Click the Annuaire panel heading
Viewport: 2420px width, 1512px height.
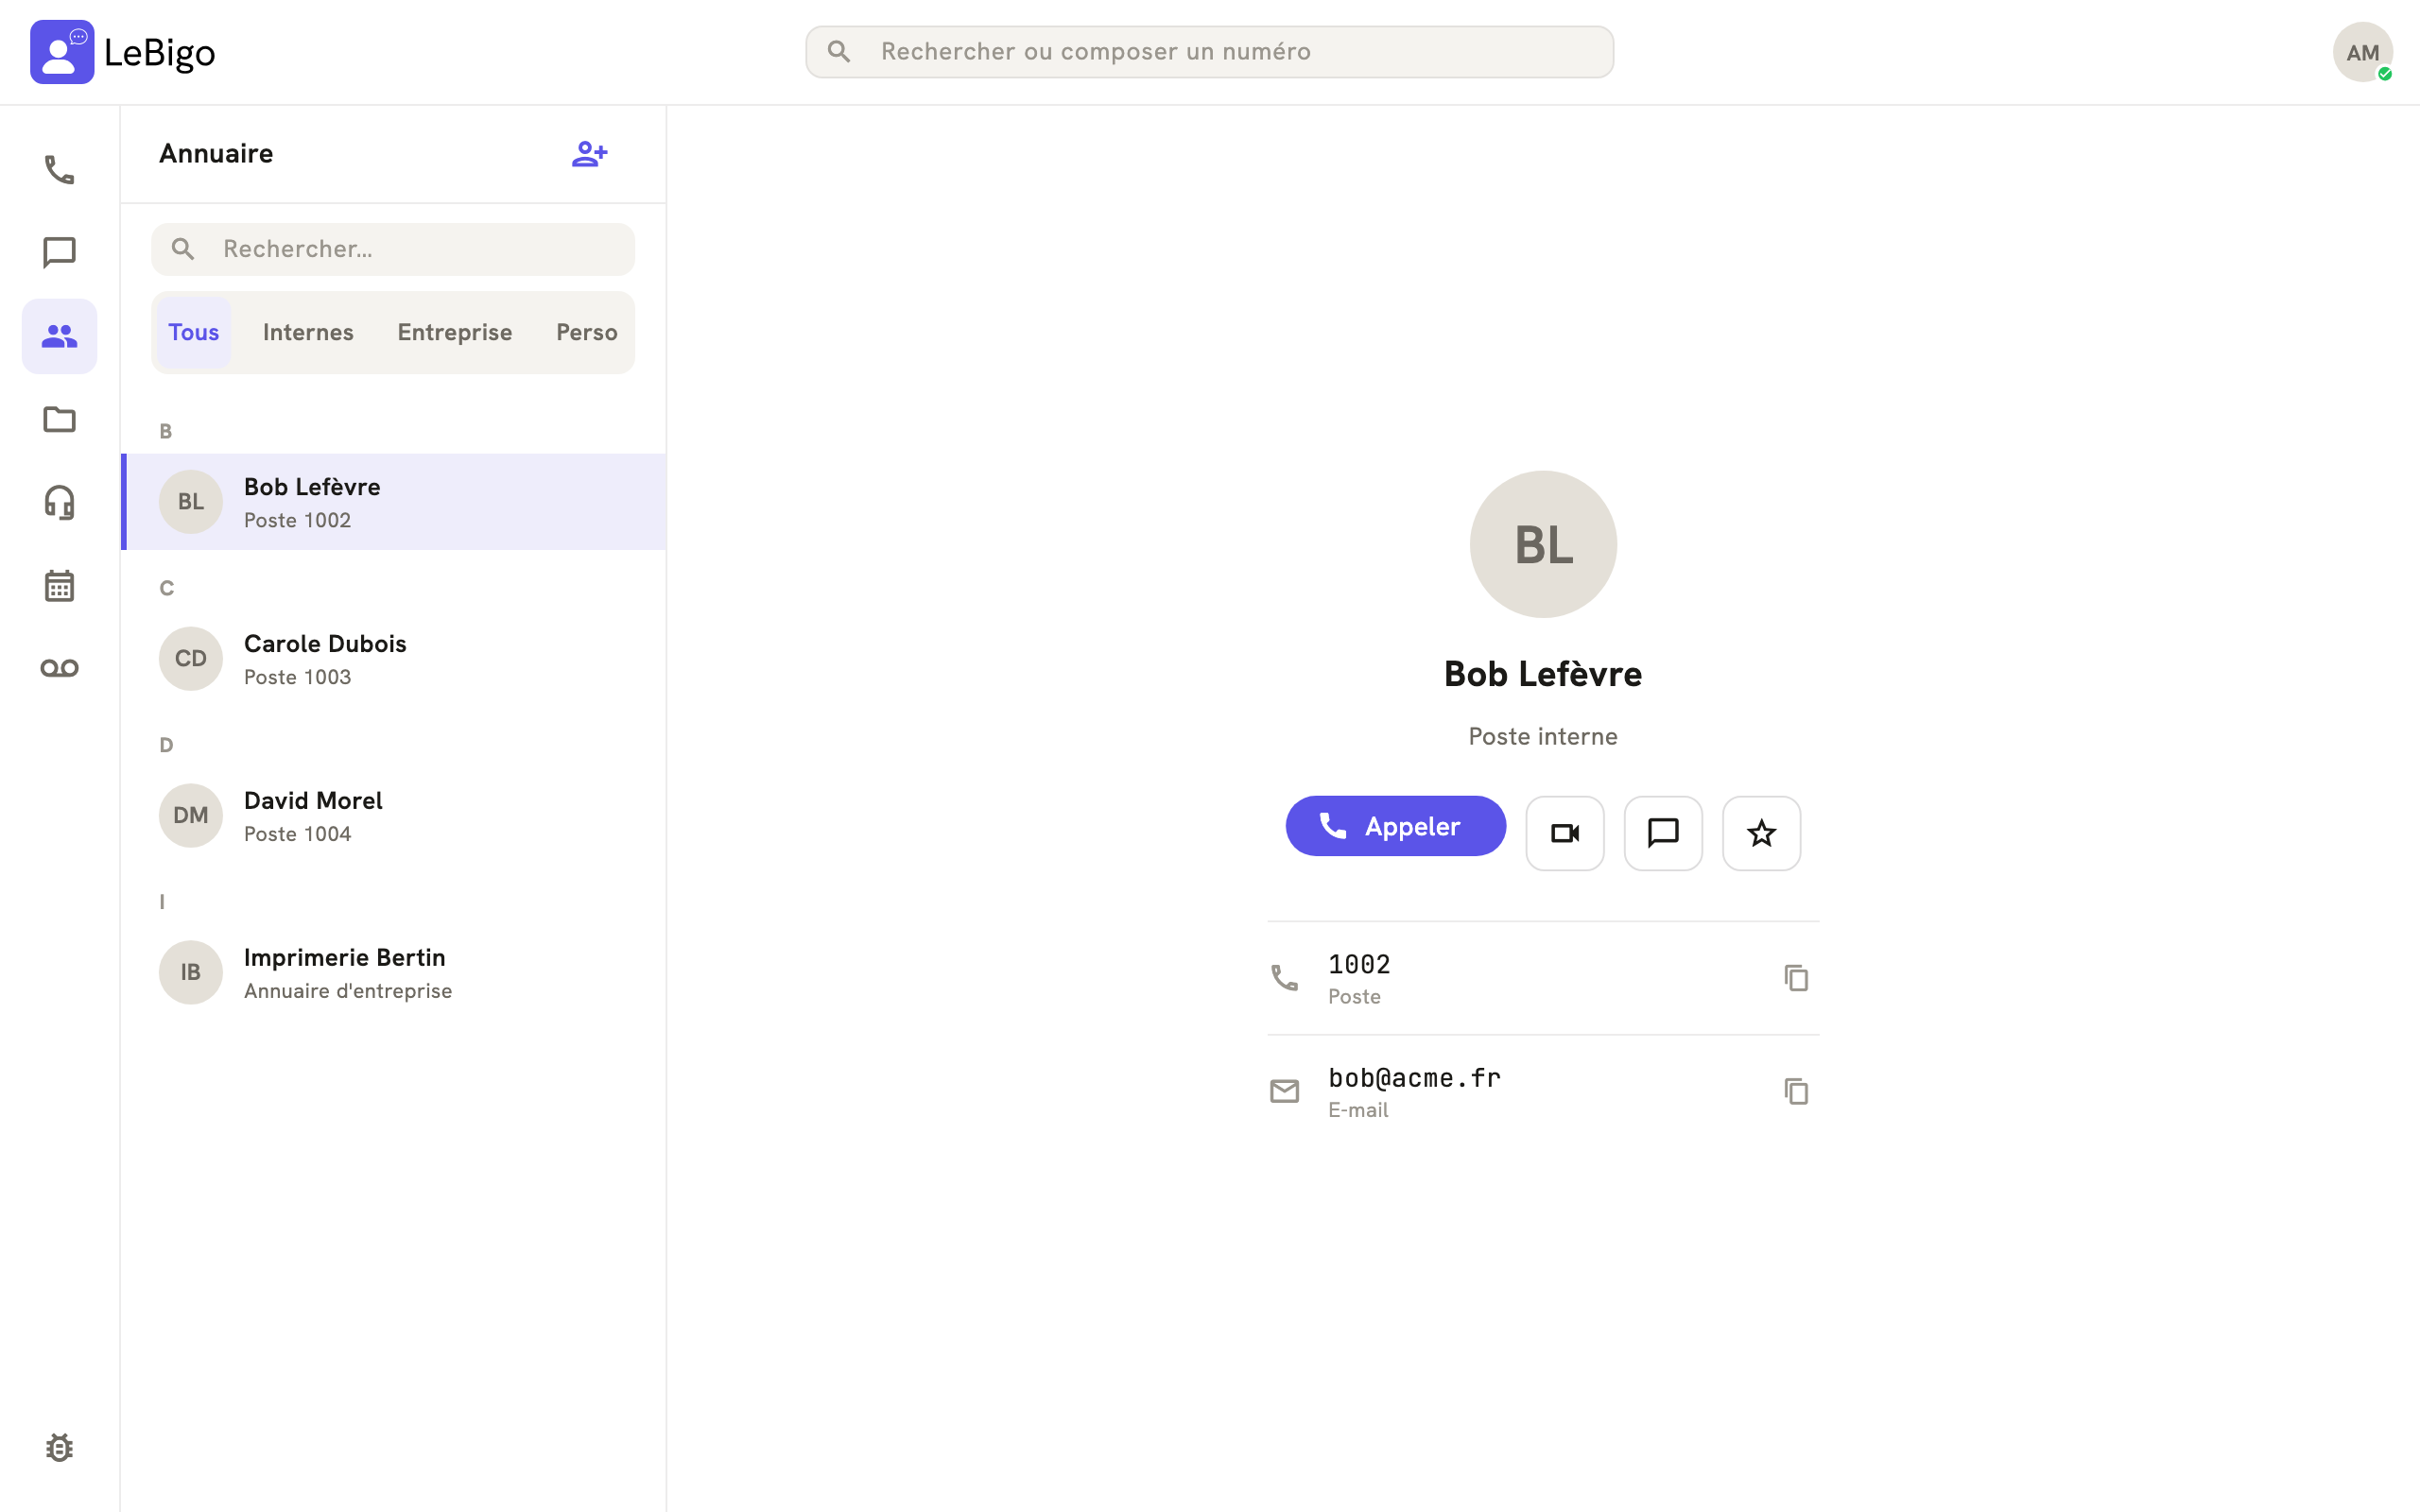(x=216, y=154)
